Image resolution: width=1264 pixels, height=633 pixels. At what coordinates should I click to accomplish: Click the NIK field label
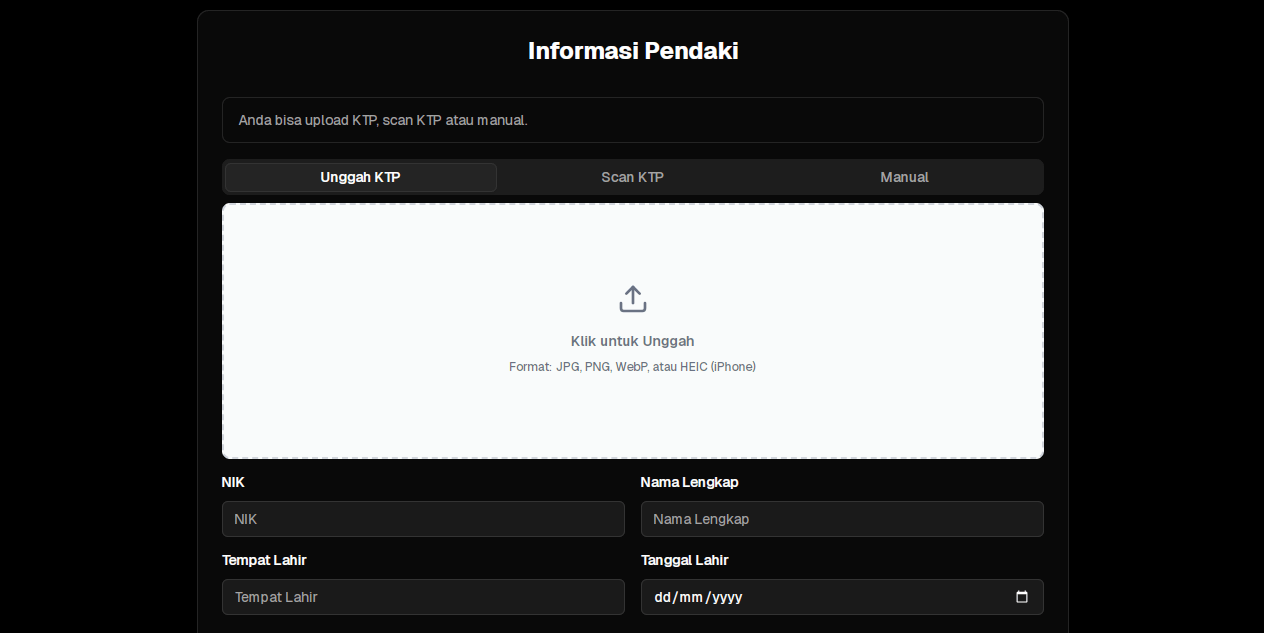pyautogui.click(x=233, y=482)
